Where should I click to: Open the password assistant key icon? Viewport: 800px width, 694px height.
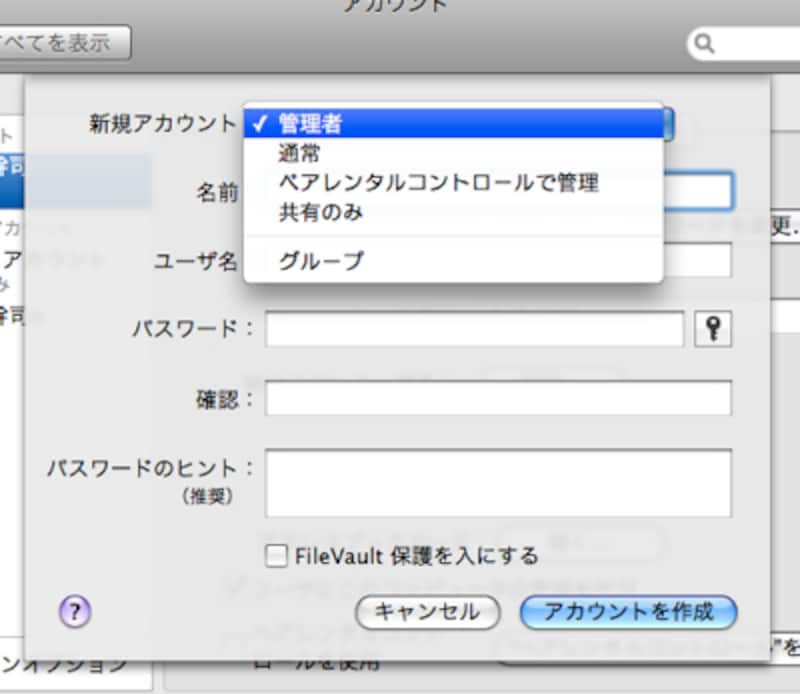713,328
